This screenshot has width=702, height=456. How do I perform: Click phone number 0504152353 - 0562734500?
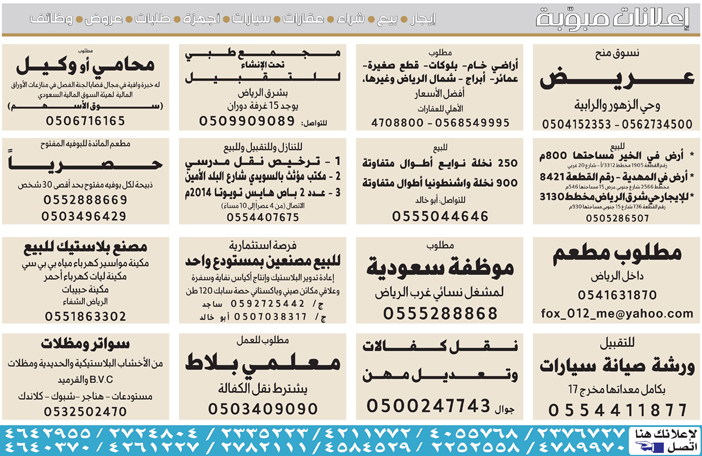coord(617,124)
